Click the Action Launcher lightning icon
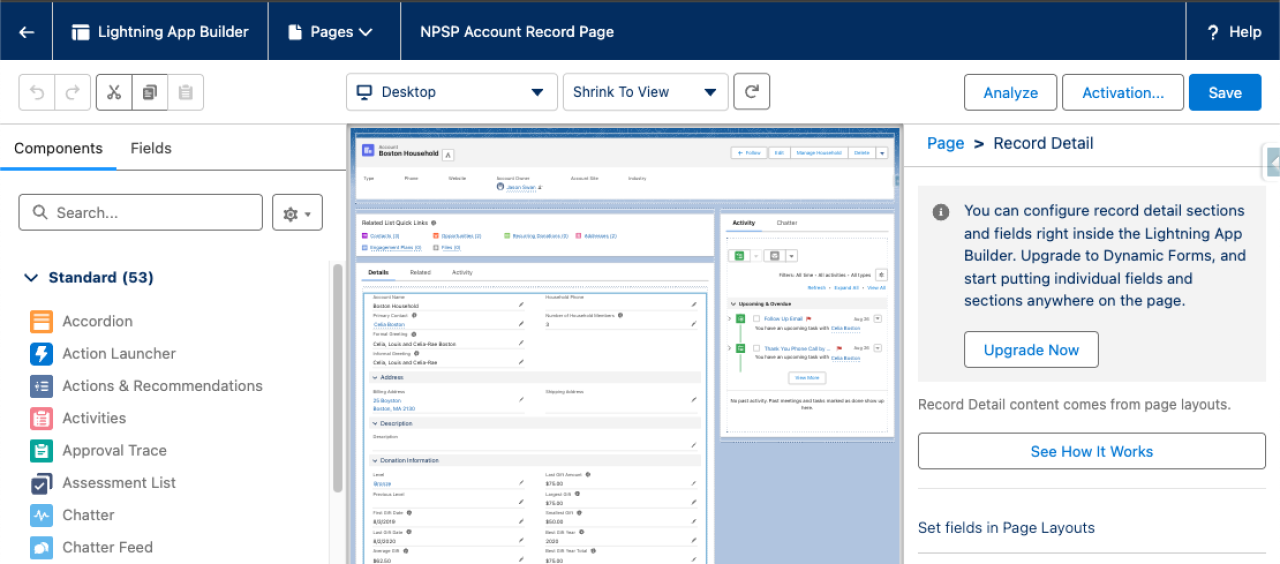Viewport: 1280px width, 564px height. point(41,354)
